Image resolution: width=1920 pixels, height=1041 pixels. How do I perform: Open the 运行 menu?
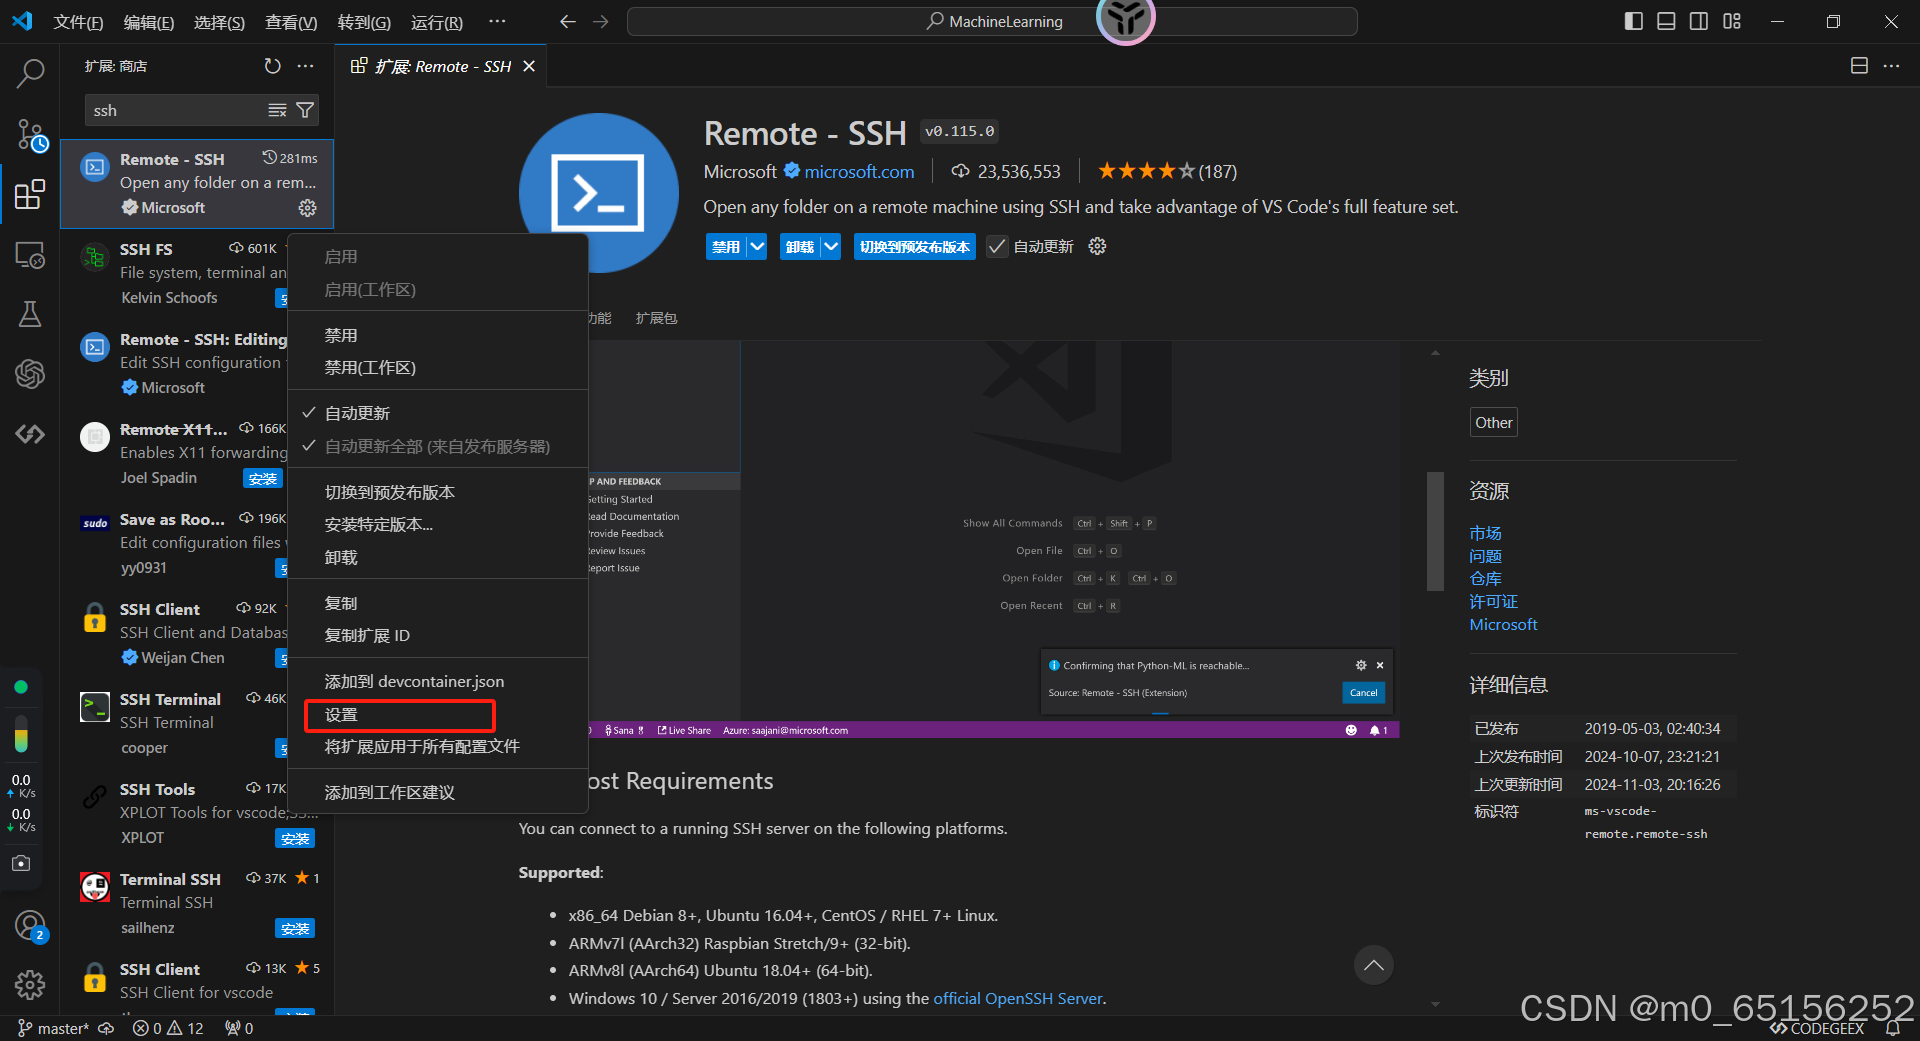coord(436,22)
